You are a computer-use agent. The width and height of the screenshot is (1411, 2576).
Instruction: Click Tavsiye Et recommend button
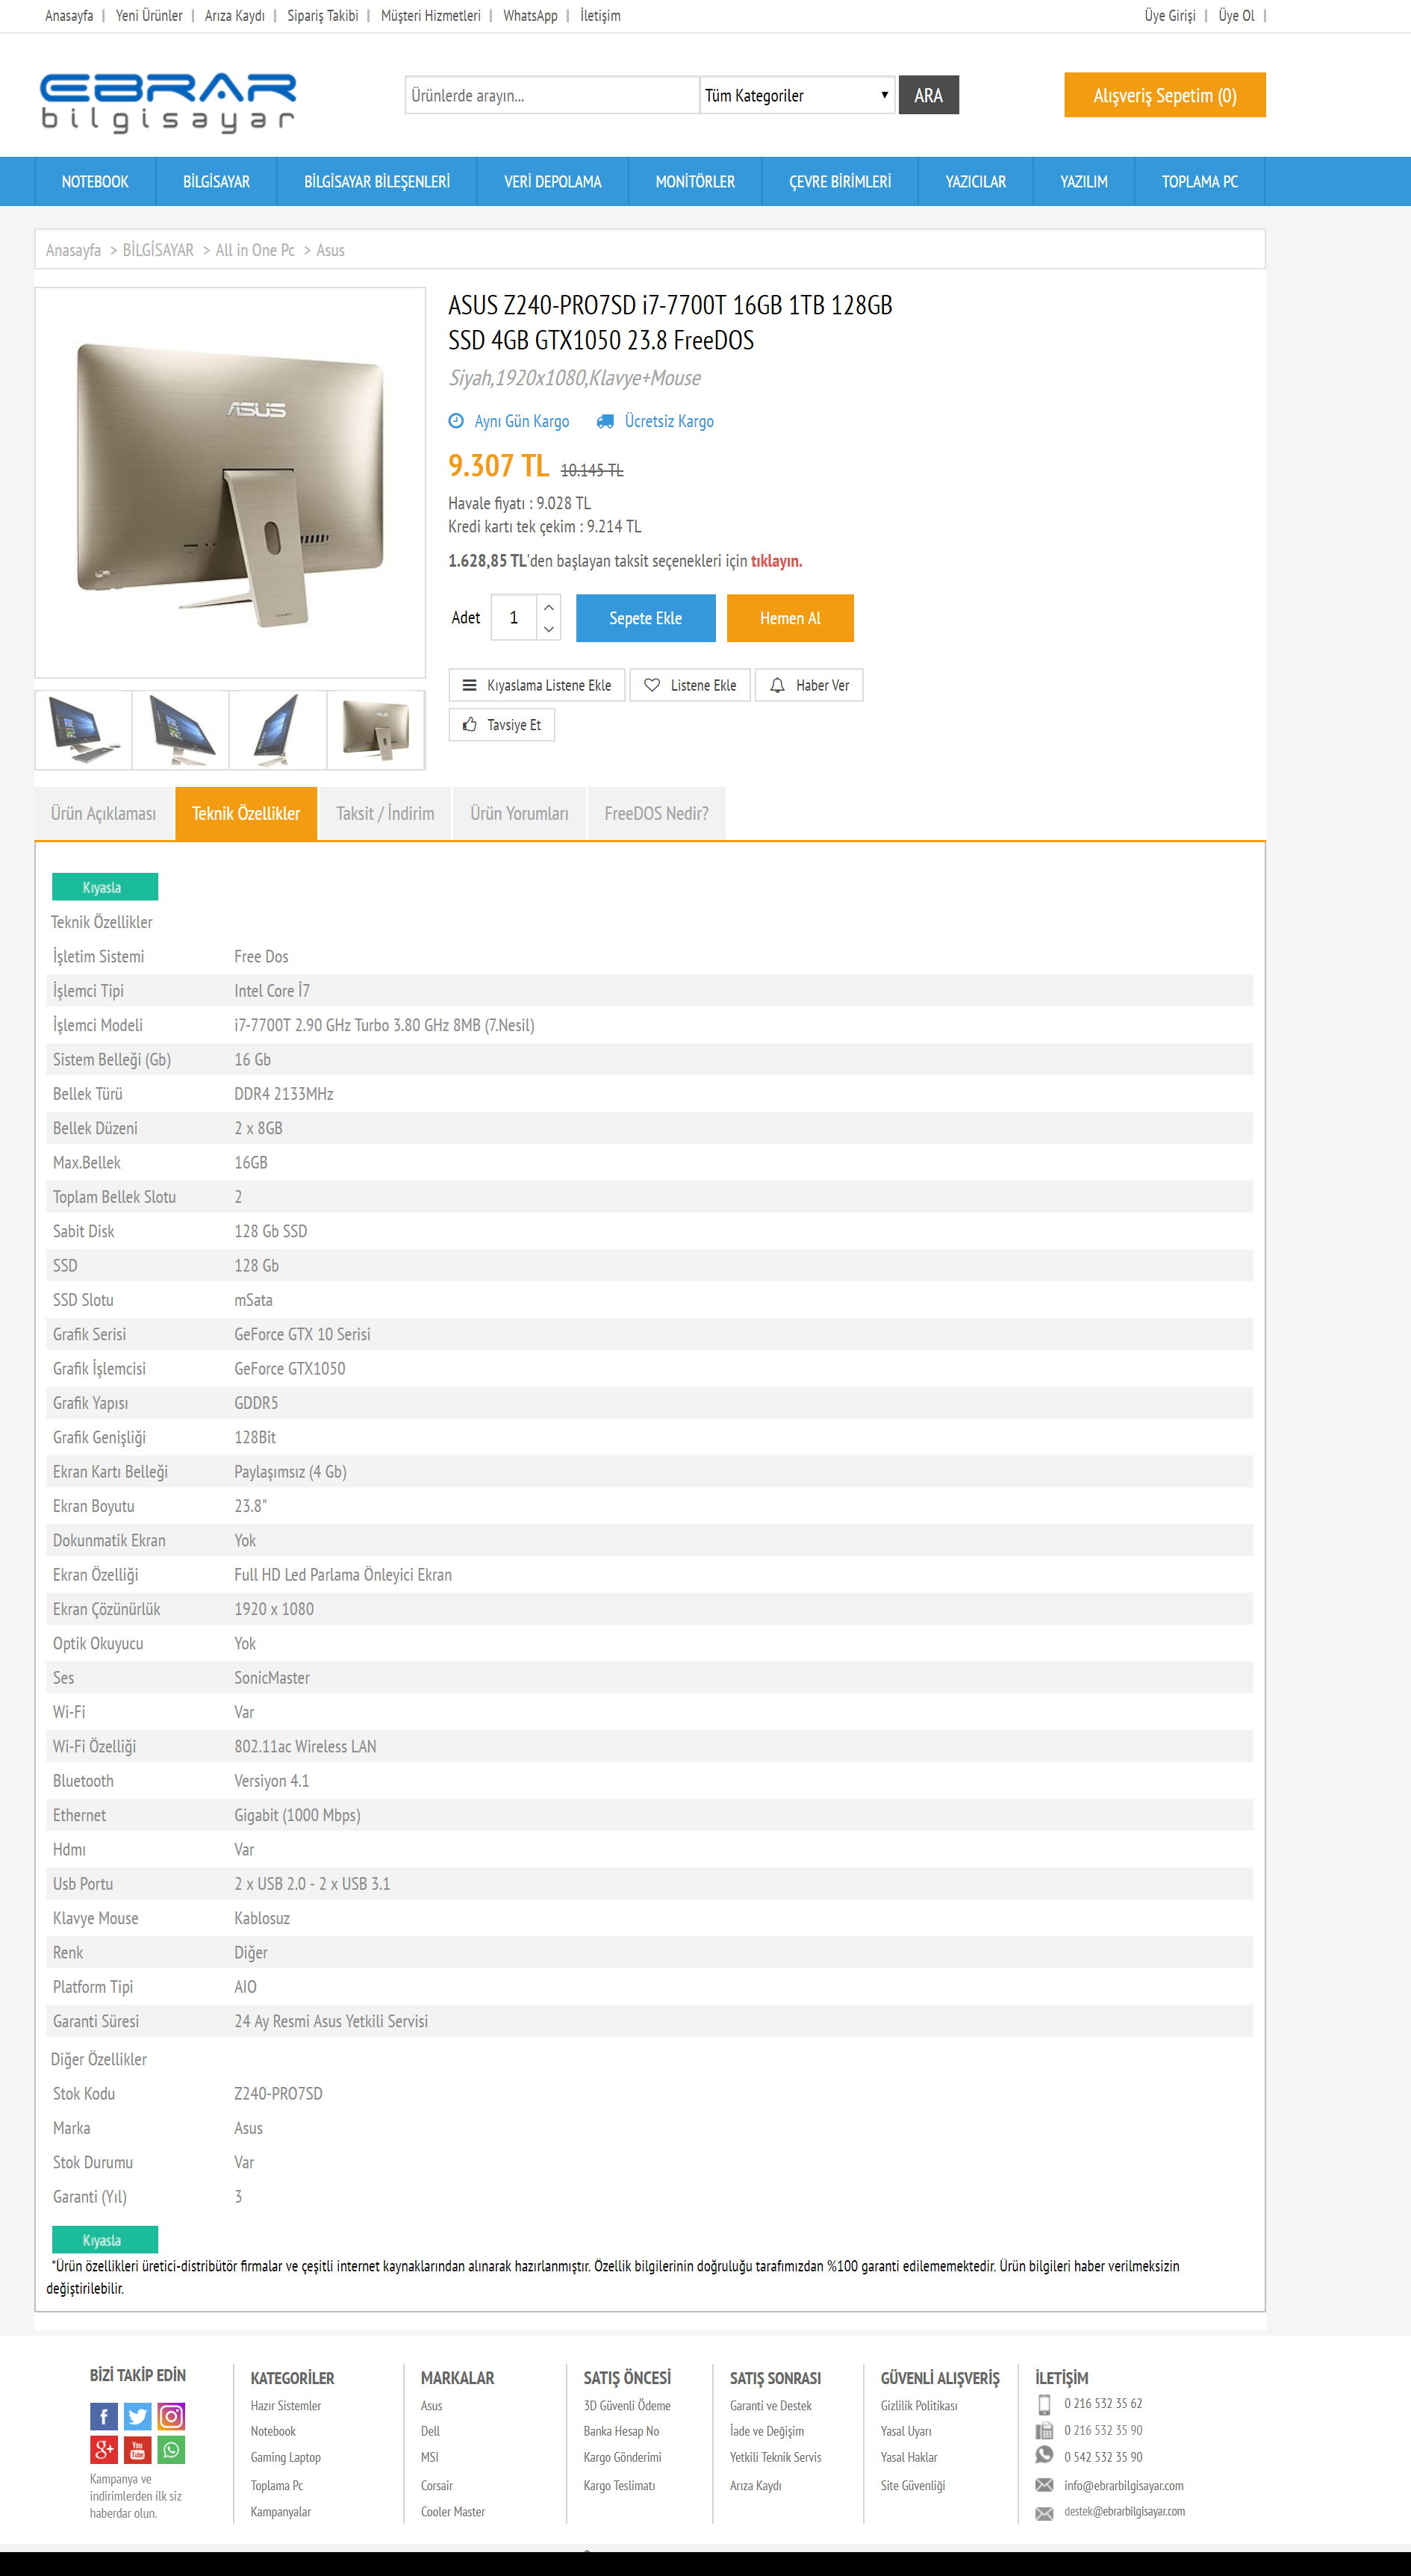click(502, 725)
